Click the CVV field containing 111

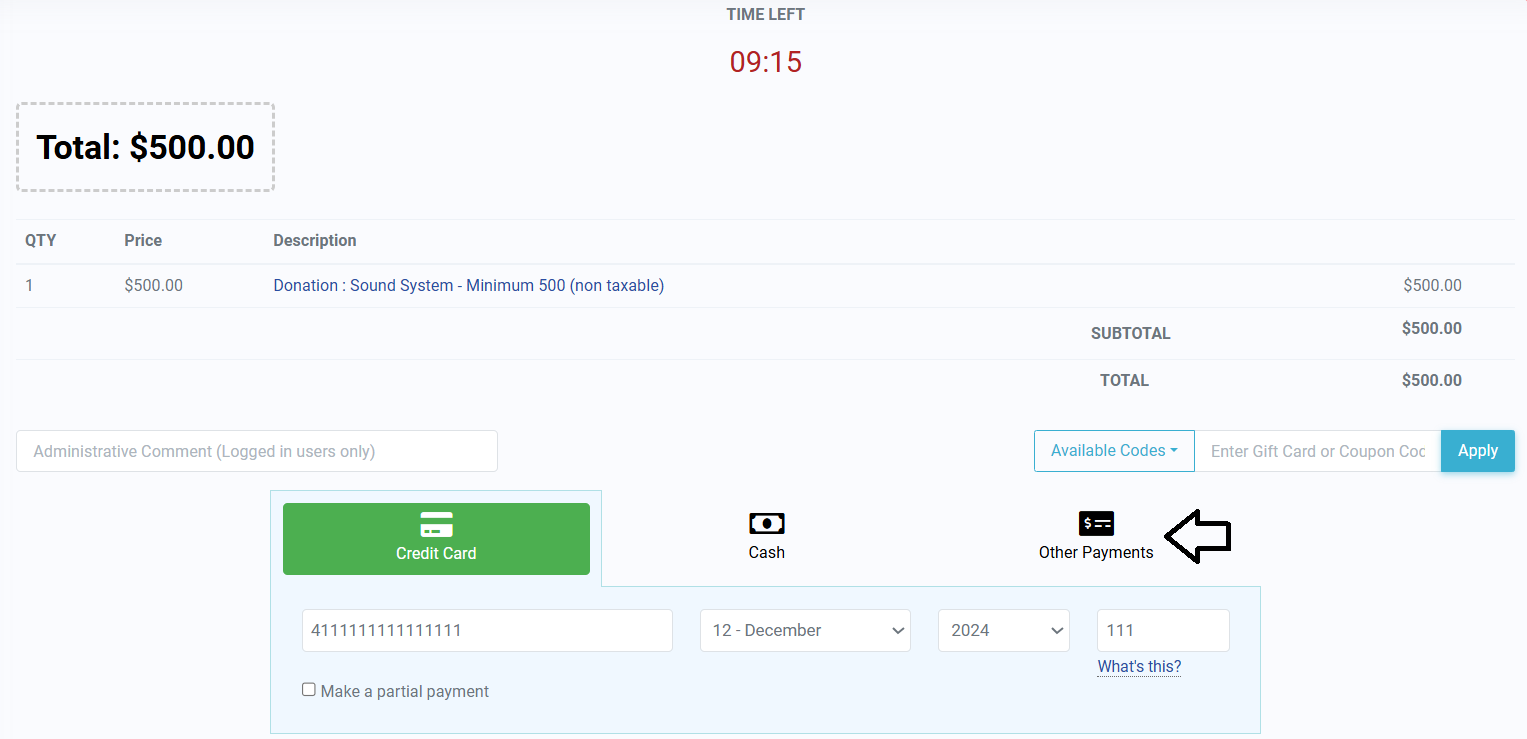pyautogui.click(x=1163, y=630)
